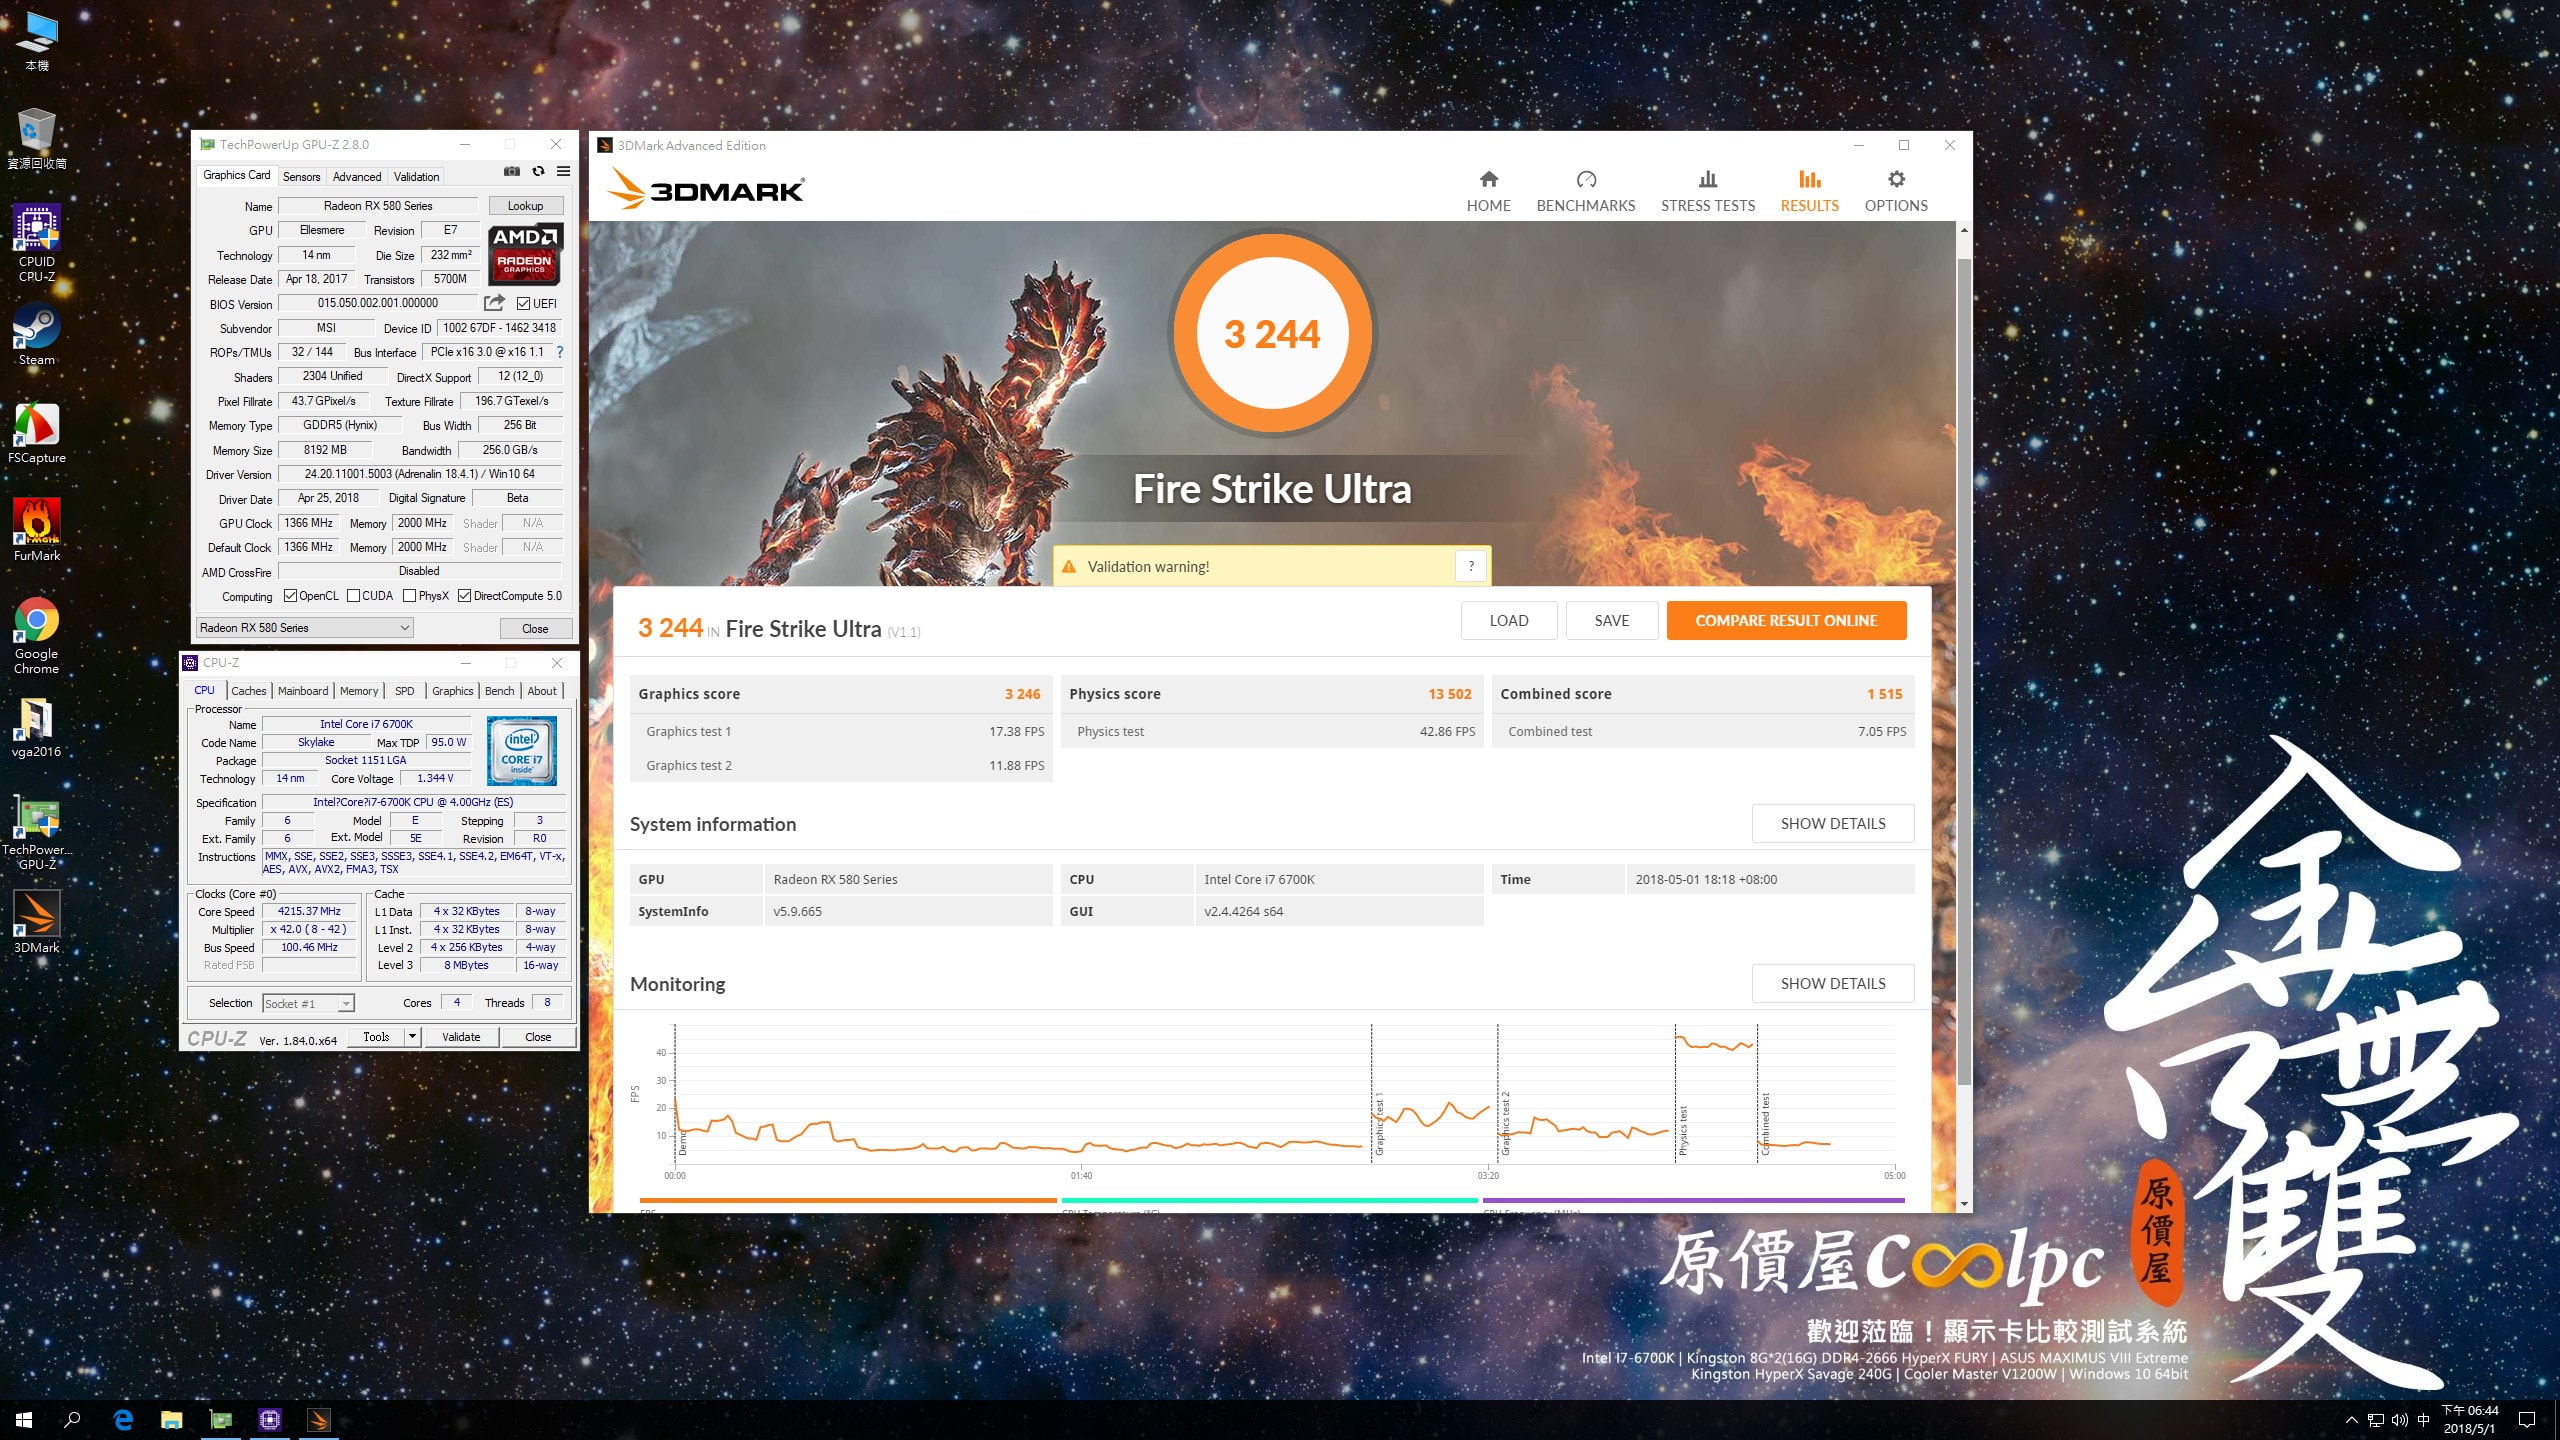This screenshot has height=1440, width=2560.
Task: Click the GPU-Z refresh icon
Action: pyautogui.click(x=538, y=171)
